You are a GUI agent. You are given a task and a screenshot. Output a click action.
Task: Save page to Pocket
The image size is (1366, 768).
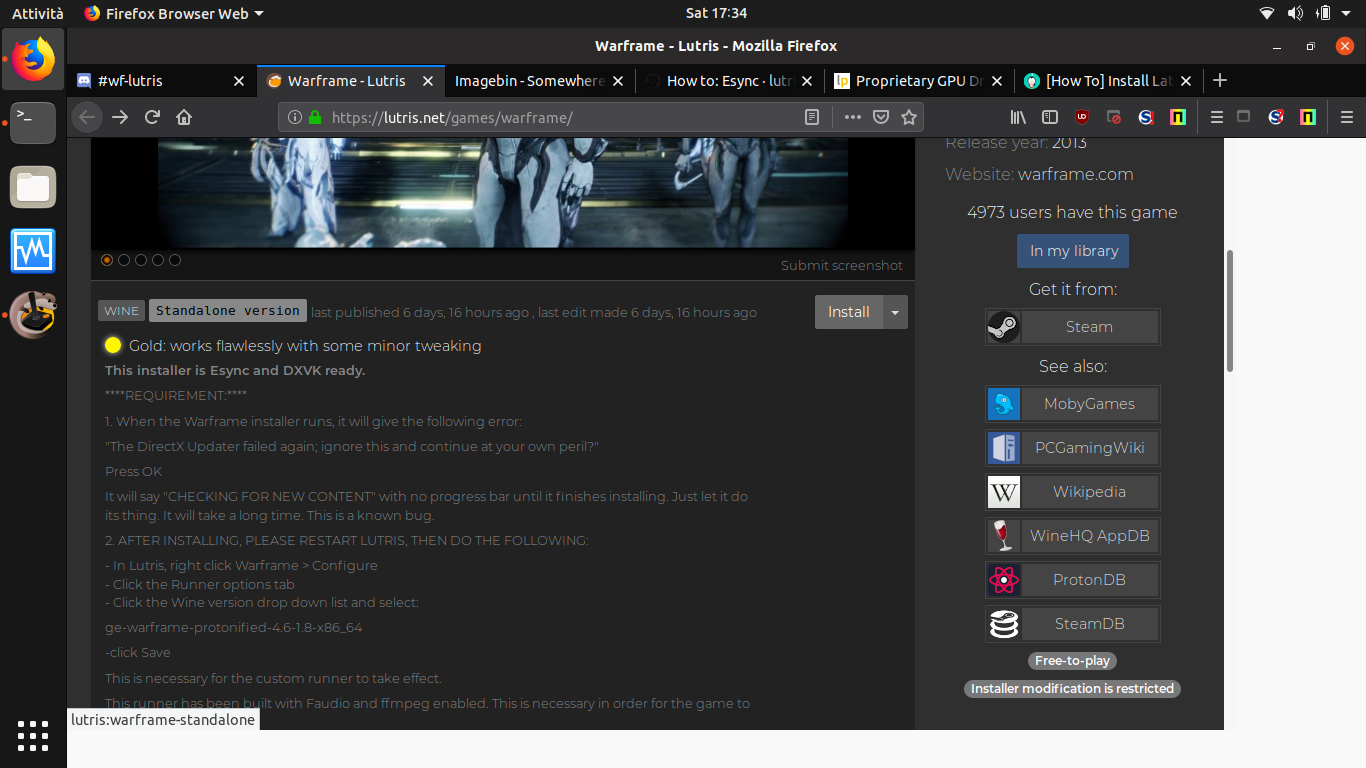[x=881, y=117]
